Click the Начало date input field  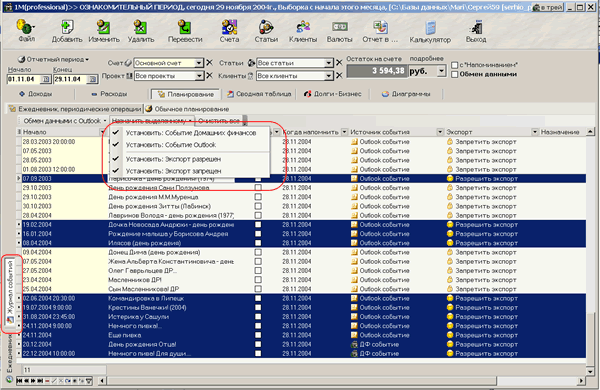pos(24,79)
